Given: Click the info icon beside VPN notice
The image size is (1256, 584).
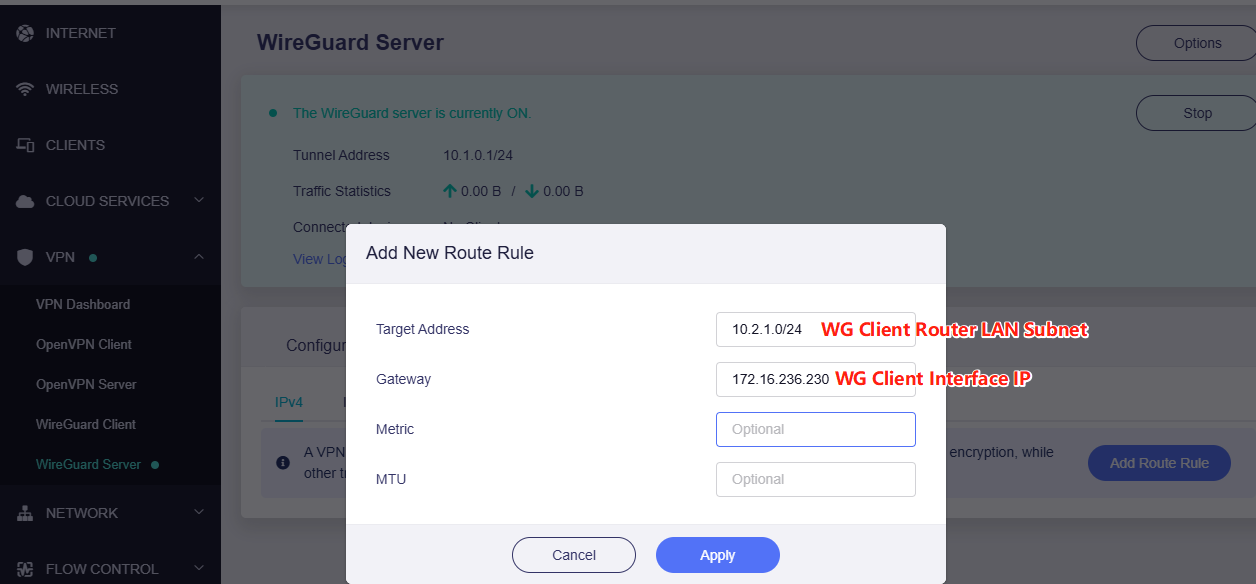Looking at the screenshot, I should point(283,462).
